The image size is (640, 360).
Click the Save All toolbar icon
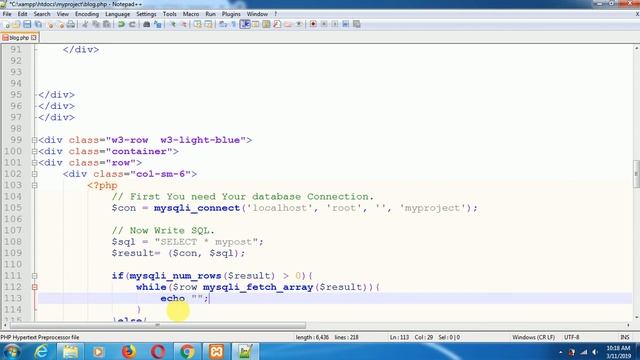(x=38, y=24)
